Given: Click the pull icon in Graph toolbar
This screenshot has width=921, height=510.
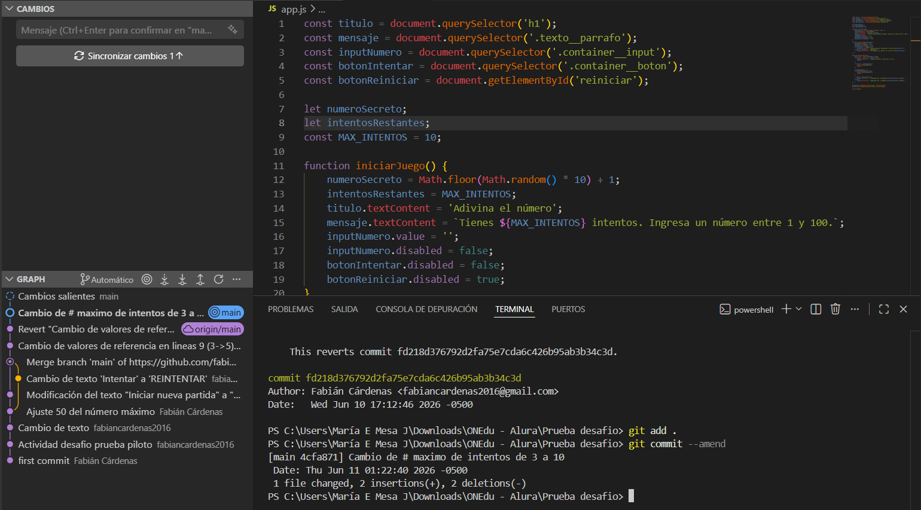Looking at the screenshot, I should click(x=183, y=280).
